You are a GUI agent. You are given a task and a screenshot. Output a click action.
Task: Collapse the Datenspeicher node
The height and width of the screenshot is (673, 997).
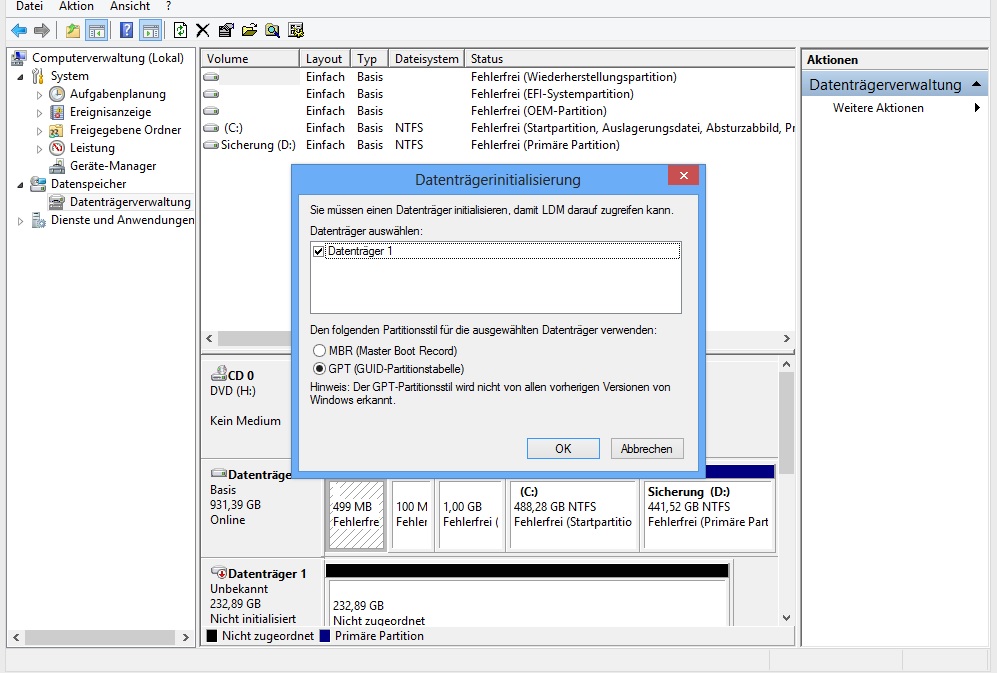[20, 185]
